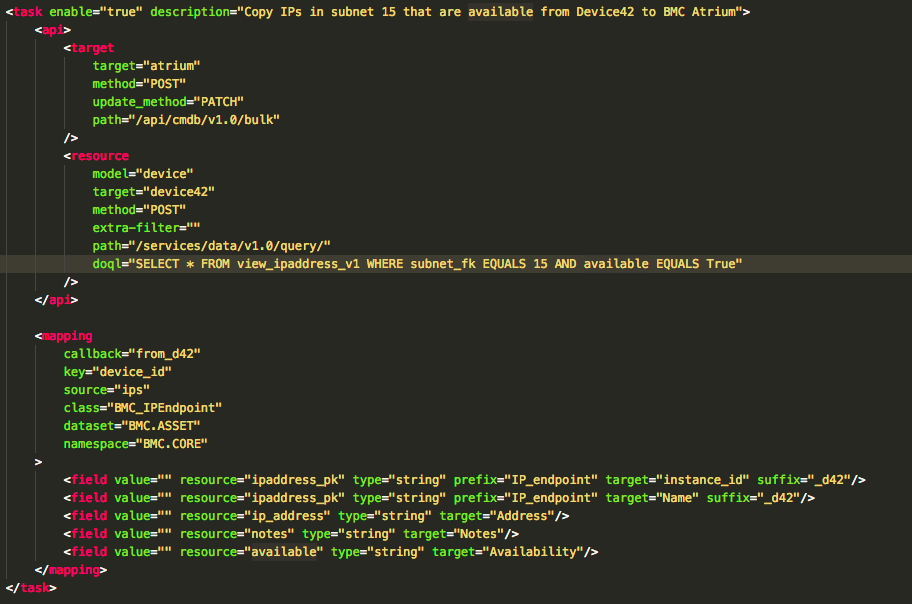The width and height of the screenshot is (912, 604).
Task: Click the class="BMC_IPEndpoint" attribute
Action: click(x=142, y=408)
